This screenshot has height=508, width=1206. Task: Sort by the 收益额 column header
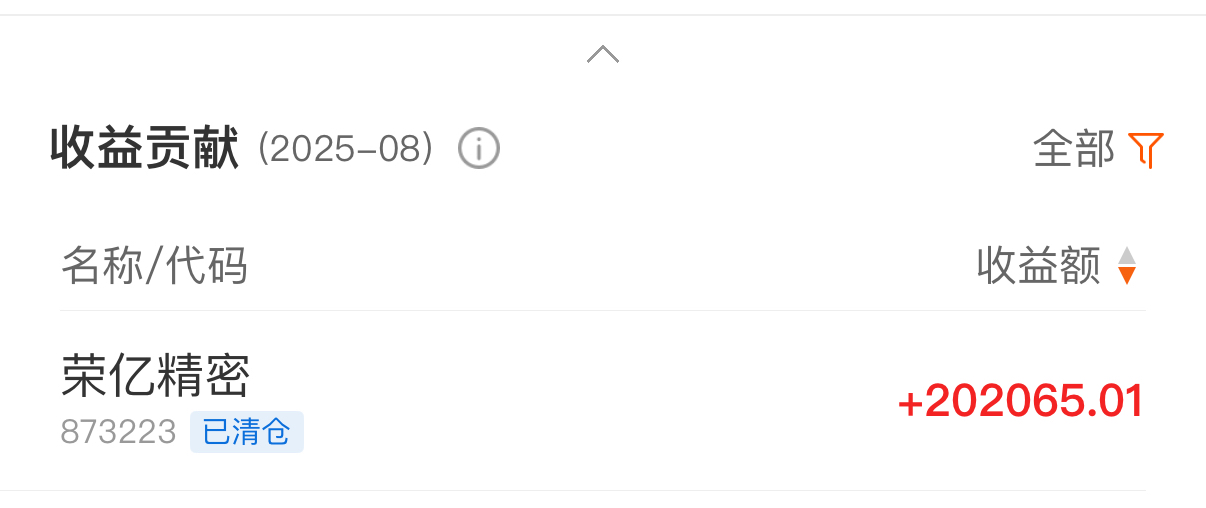[x=1038, y=266]
